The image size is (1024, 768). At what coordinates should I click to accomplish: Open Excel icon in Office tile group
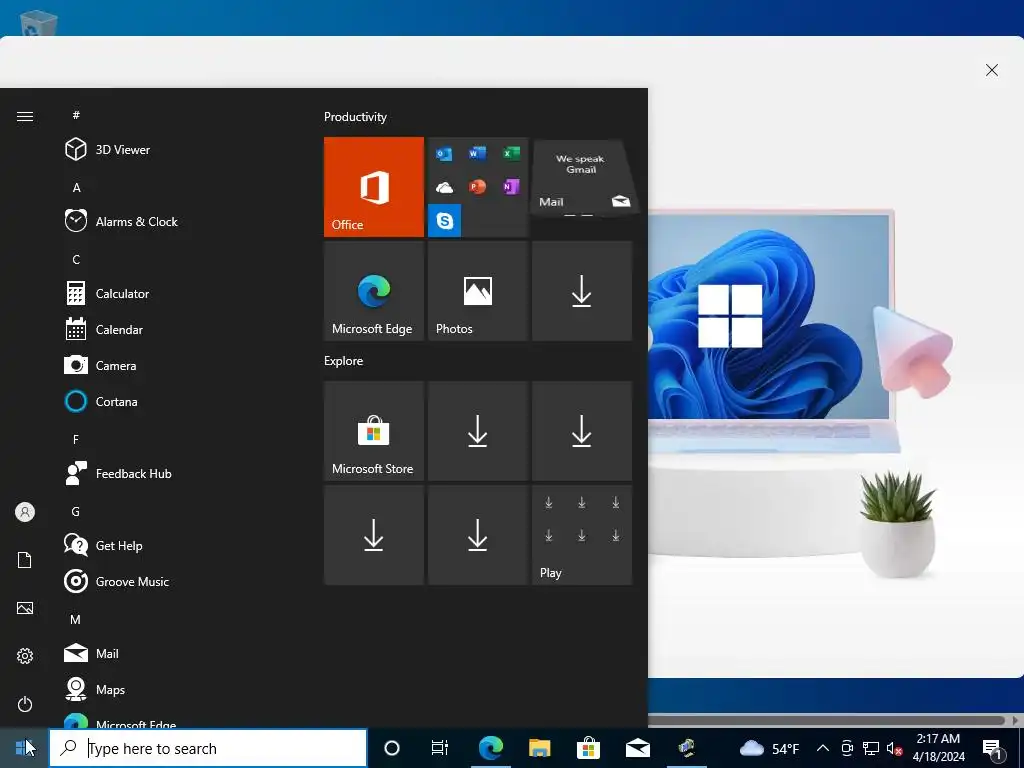(511, 153)
